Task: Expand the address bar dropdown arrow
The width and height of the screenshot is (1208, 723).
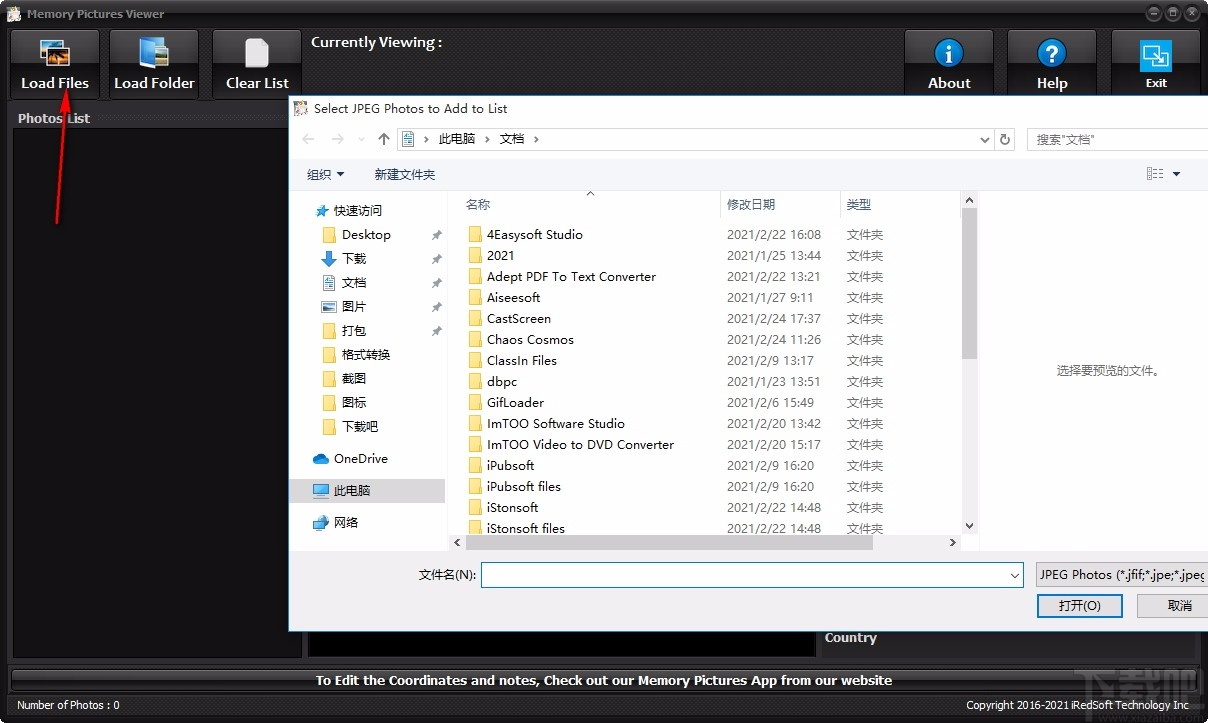Action: 984,139
